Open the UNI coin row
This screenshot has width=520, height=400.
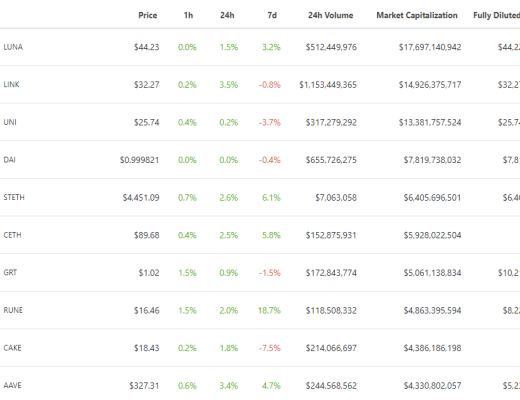click(x=260, y=122)
